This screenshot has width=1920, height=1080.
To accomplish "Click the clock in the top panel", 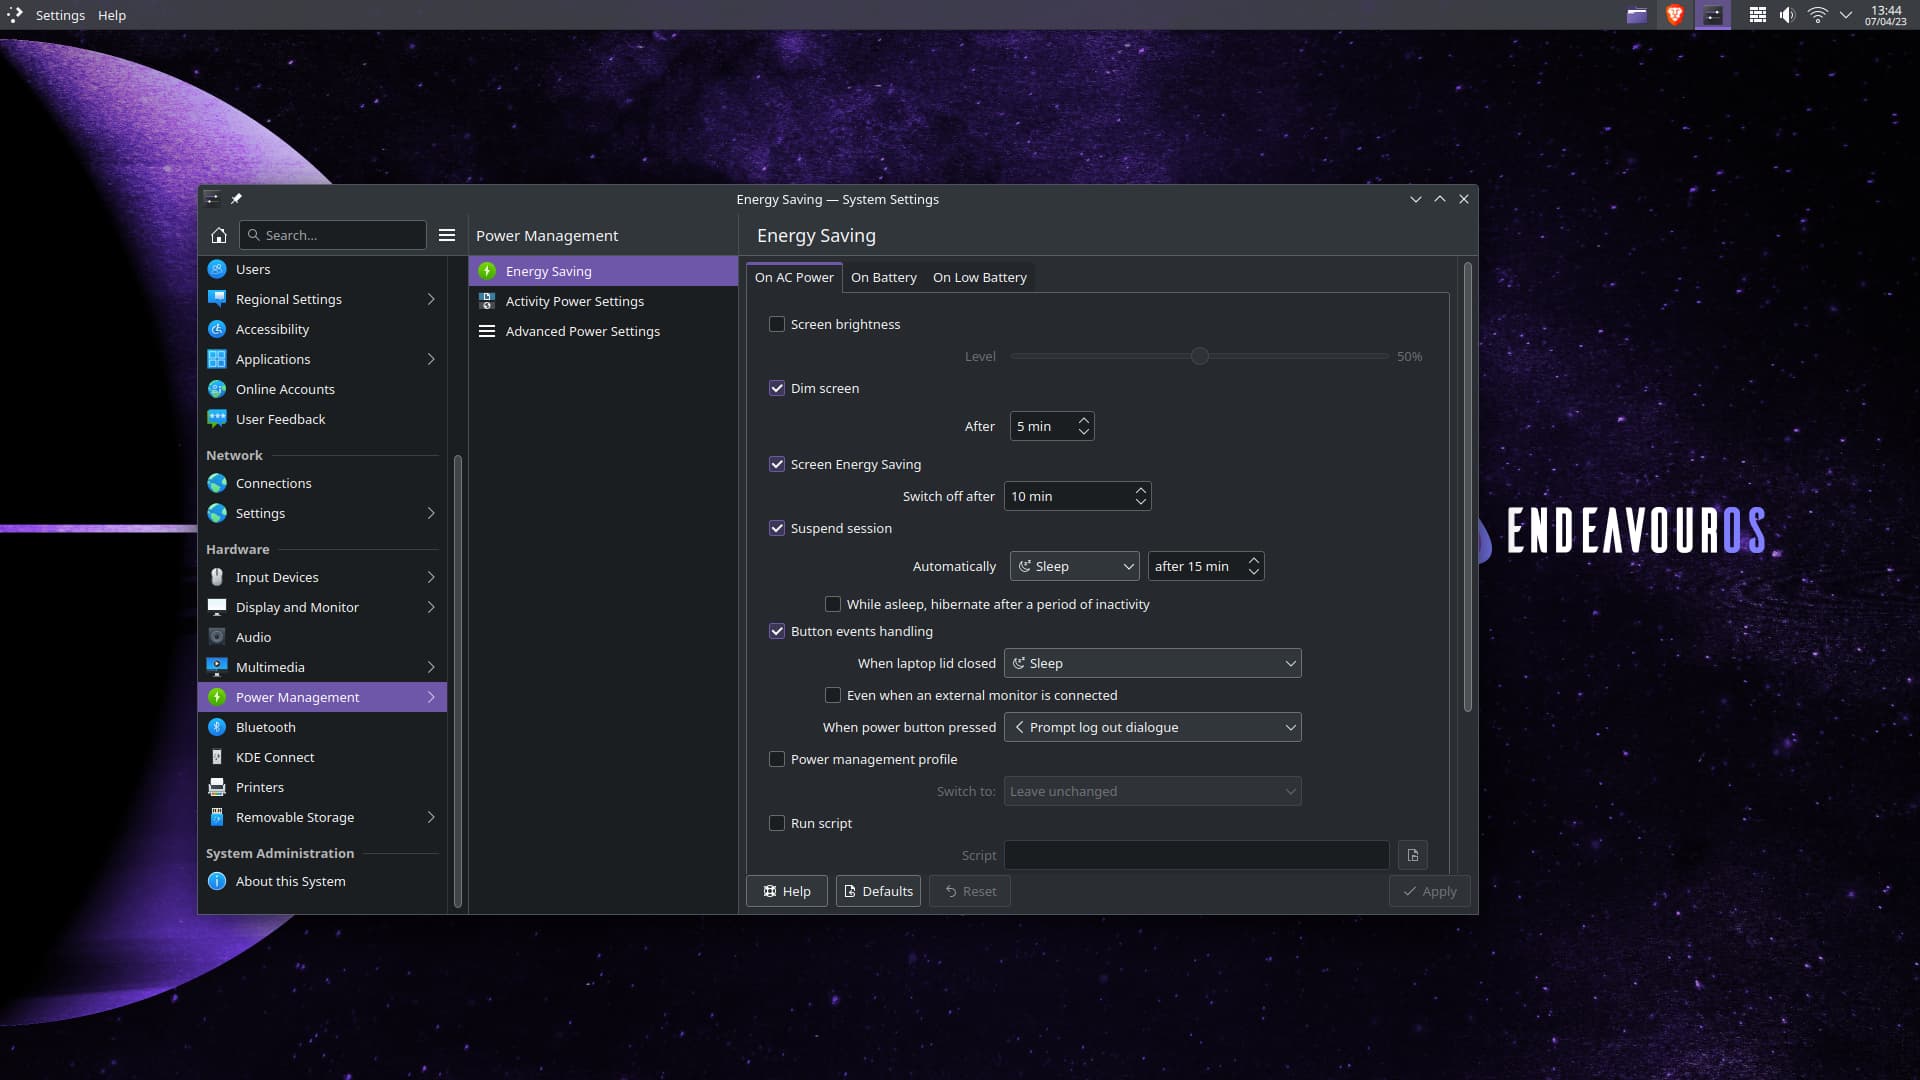I will pos(1885,15).
